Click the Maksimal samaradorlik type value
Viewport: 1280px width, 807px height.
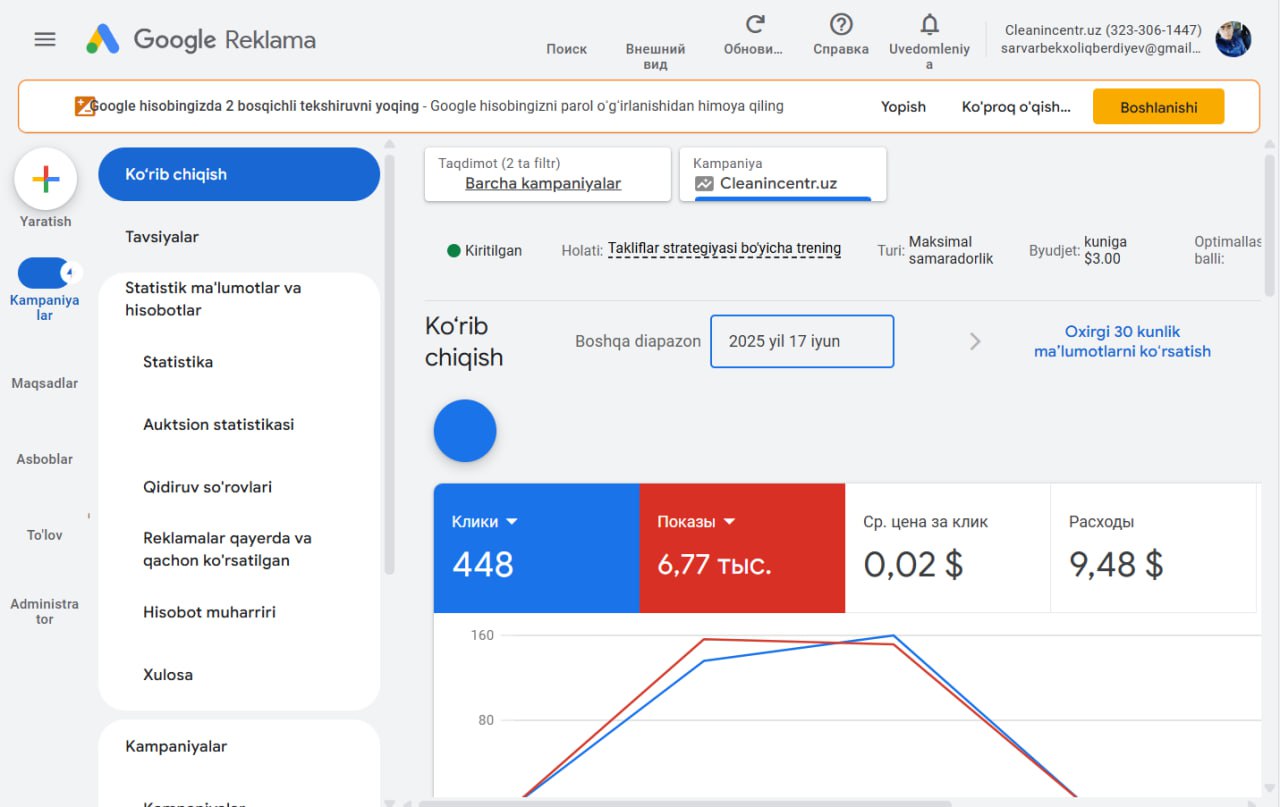click(x=951, y=250)
